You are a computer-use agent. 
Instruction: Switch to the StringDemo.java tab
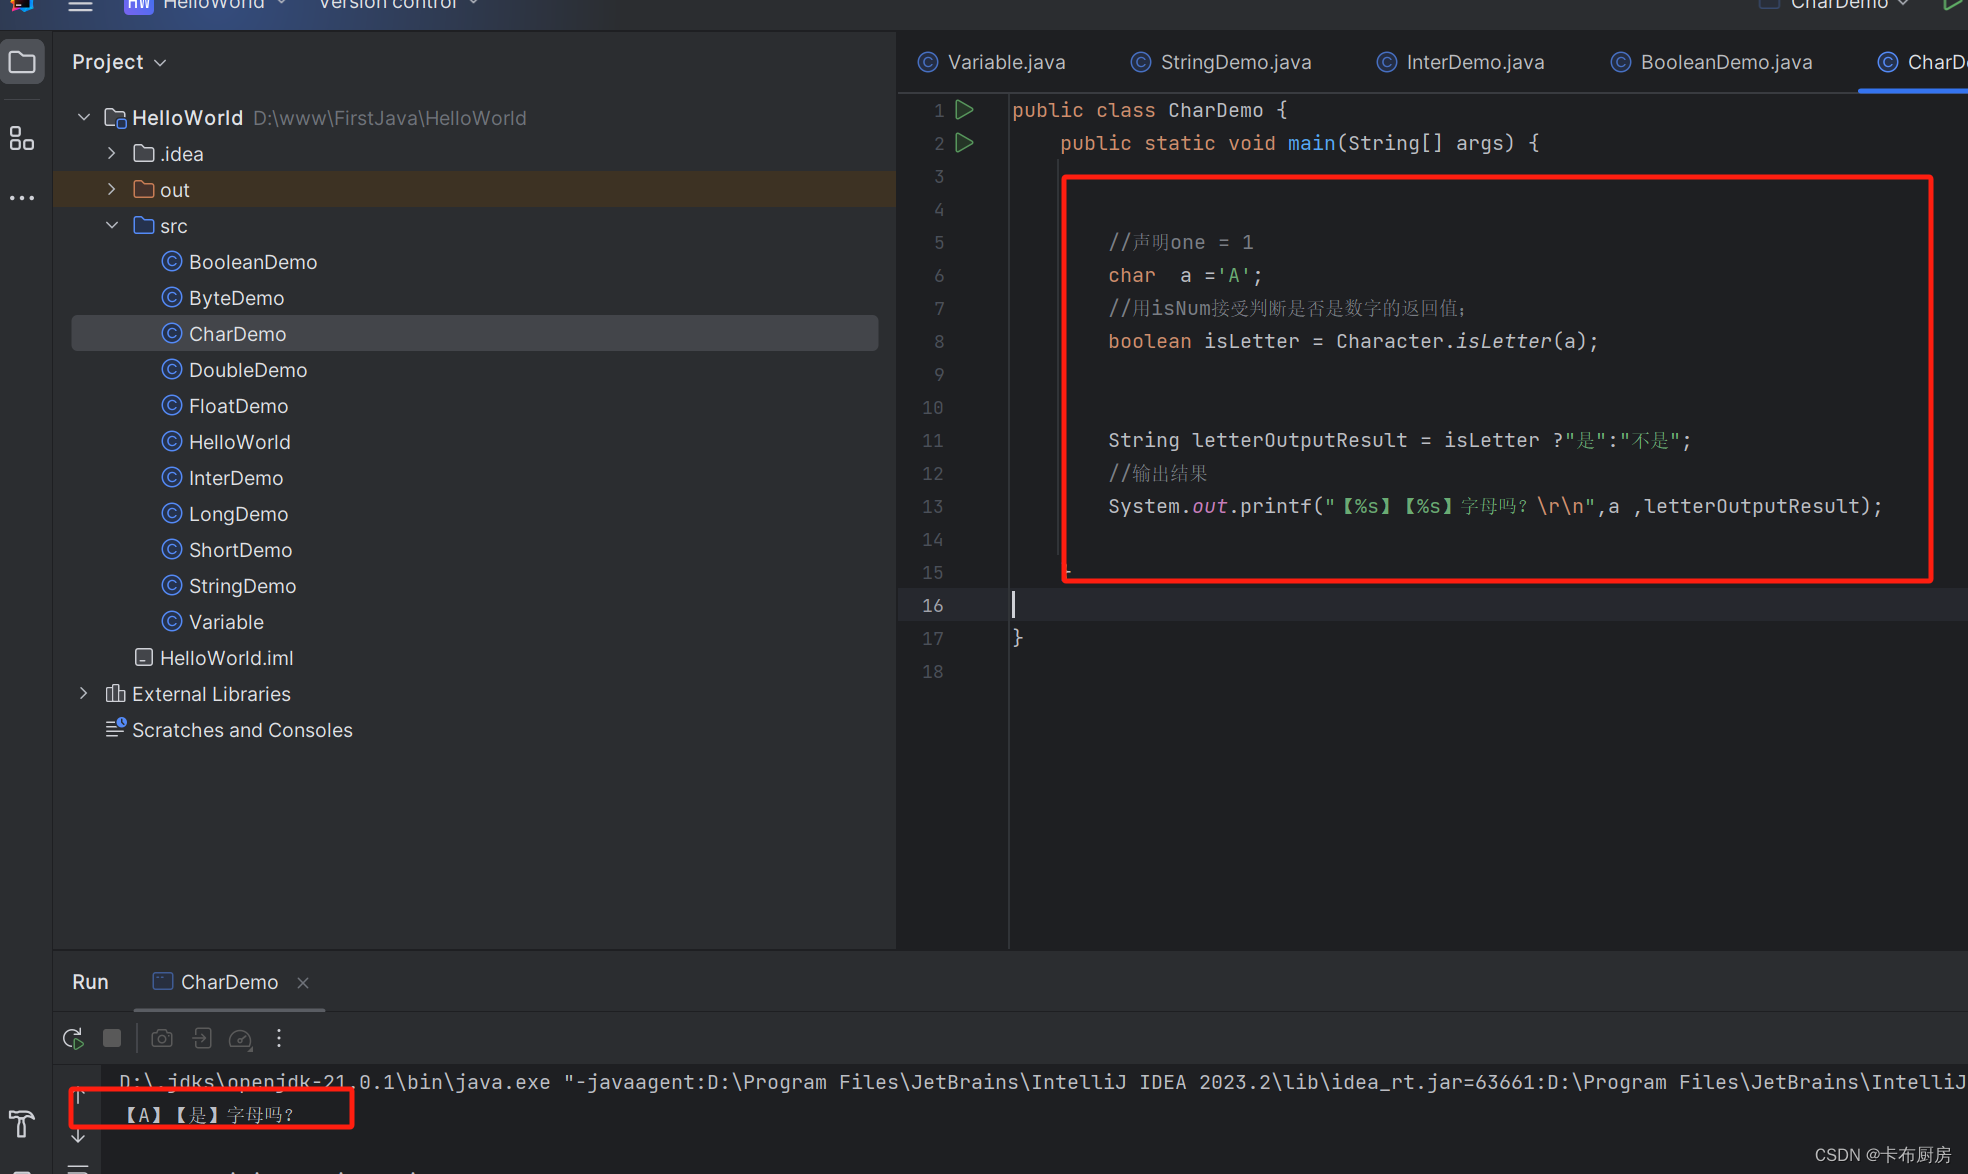click(1235, 61)
